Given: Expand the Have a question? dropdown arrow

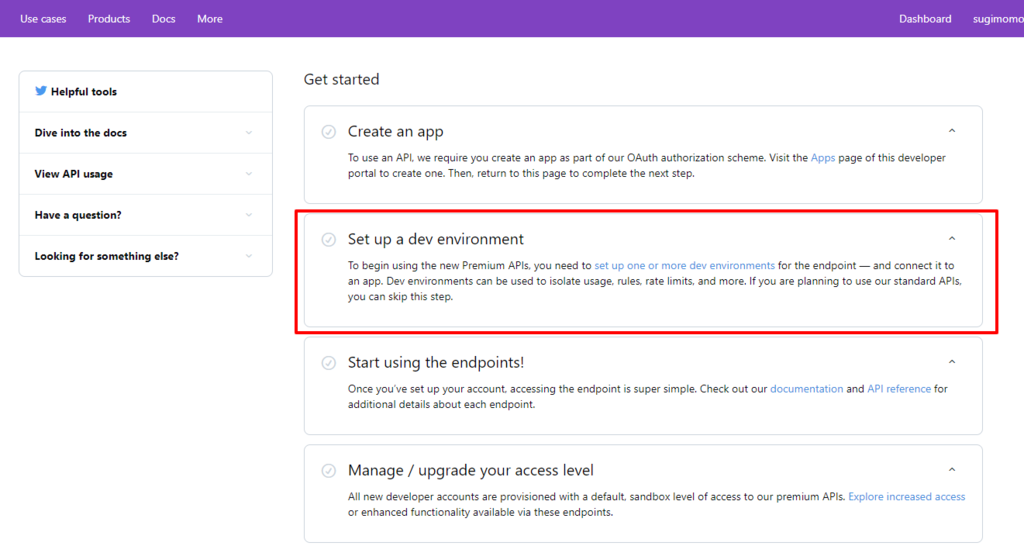Looking at the screenshot, I should pyautogui.click(x=249, y=215).
